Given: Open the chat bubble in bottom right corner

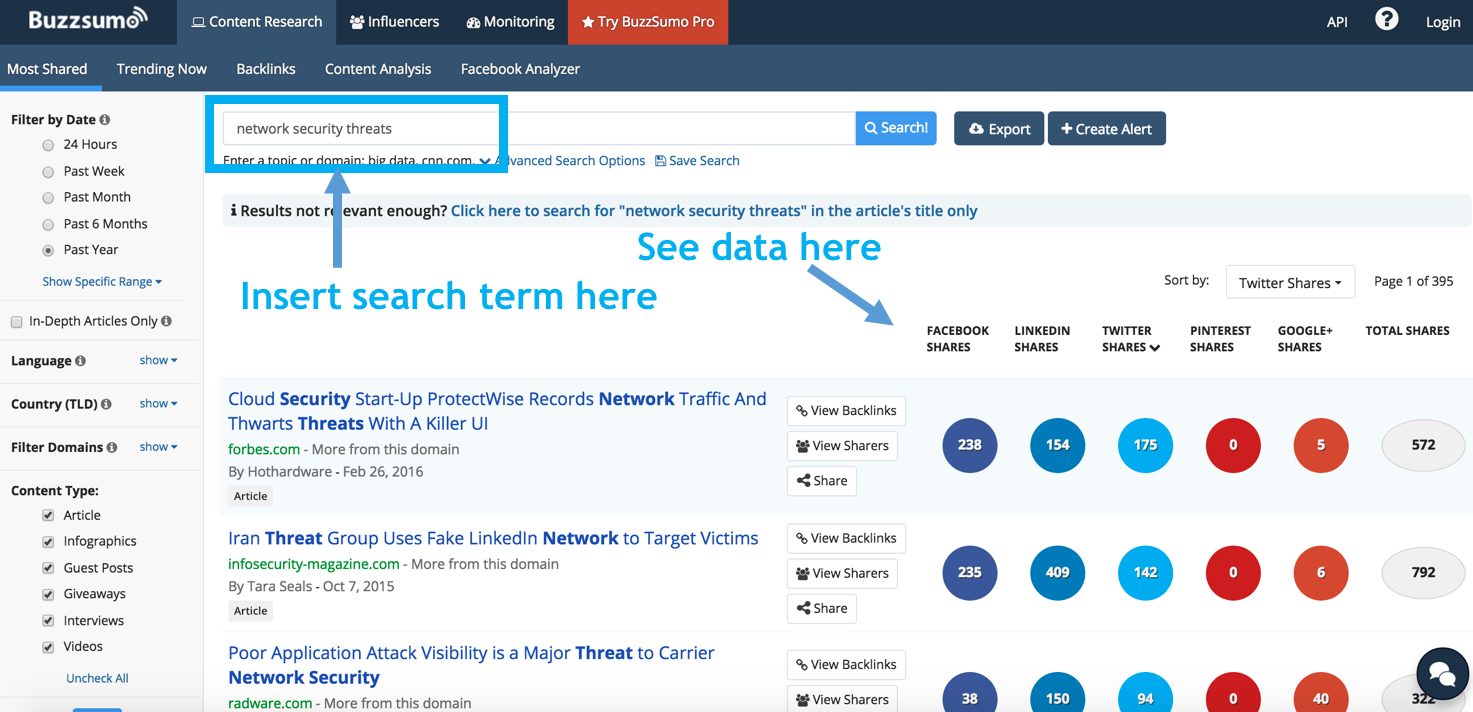Looking at the screenshot, I should (1441, 674).
